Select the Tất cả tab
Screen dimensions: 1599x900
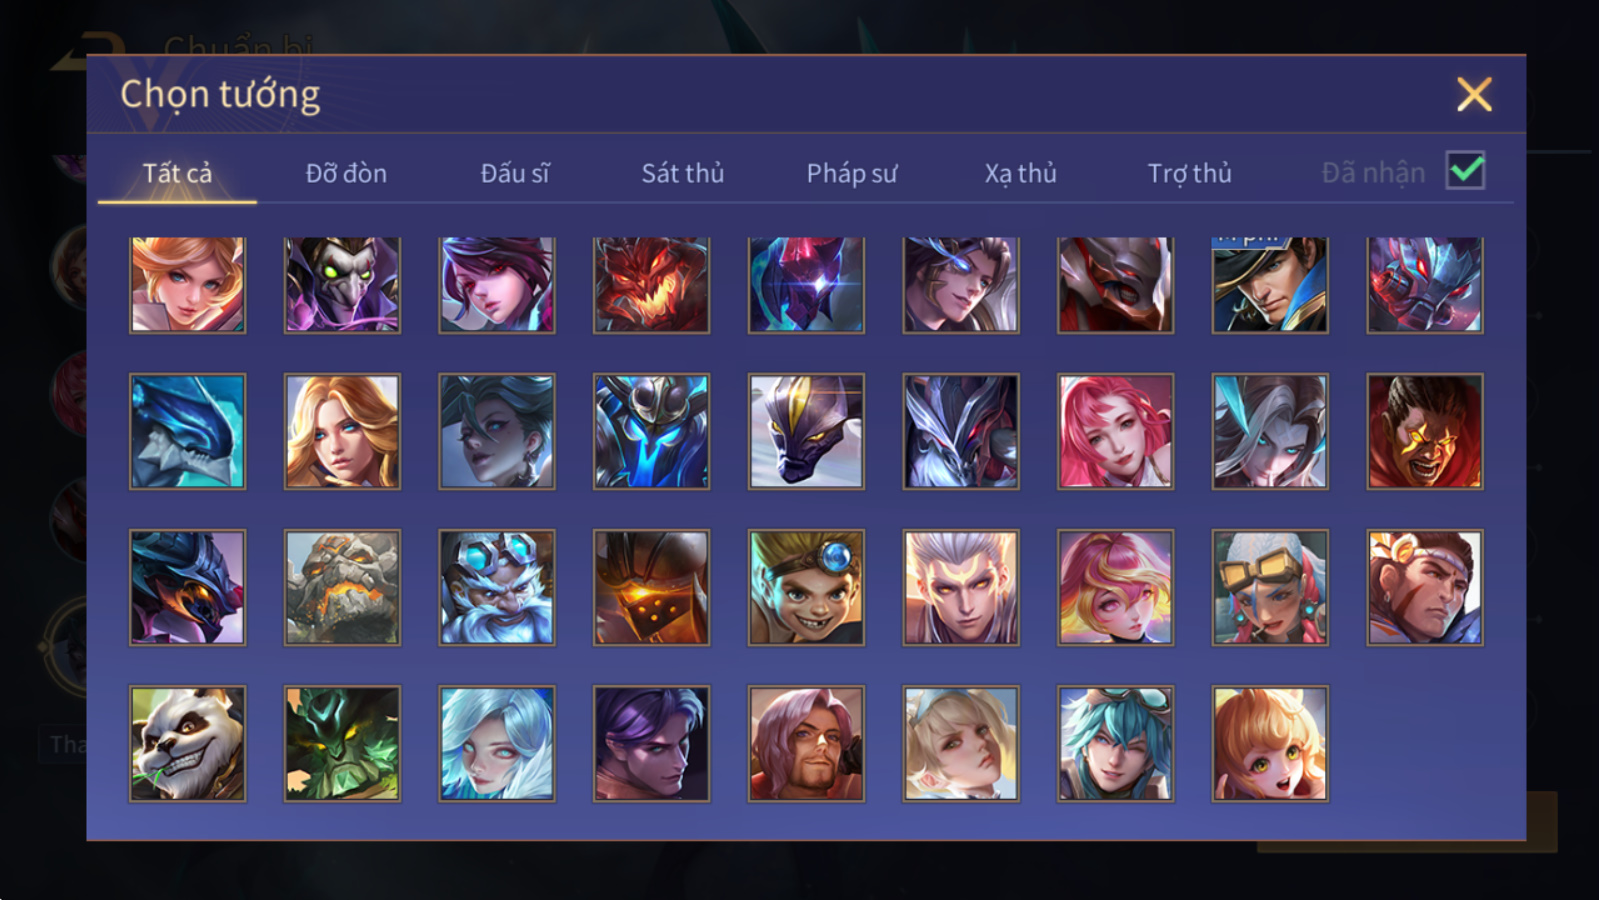pos(177,173)
